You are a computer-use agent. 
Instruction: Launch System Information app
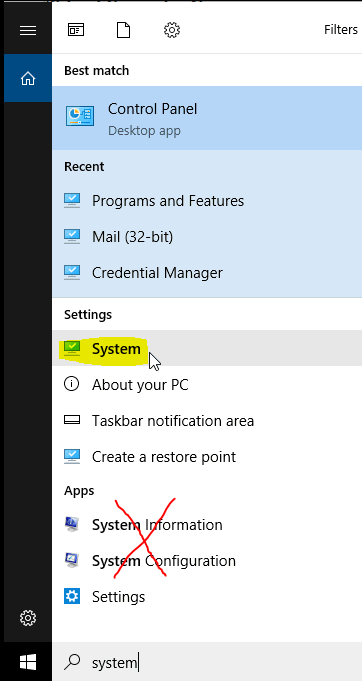tap(207, 525)
